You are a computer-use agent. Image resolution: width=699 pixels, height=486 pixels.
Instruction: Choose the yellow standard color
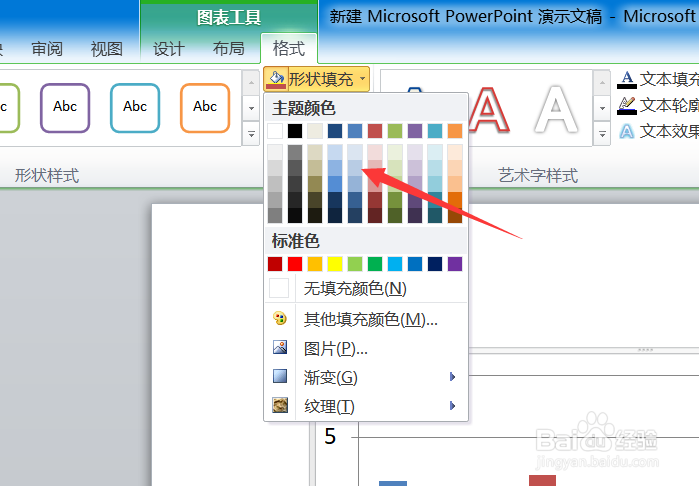335,264
